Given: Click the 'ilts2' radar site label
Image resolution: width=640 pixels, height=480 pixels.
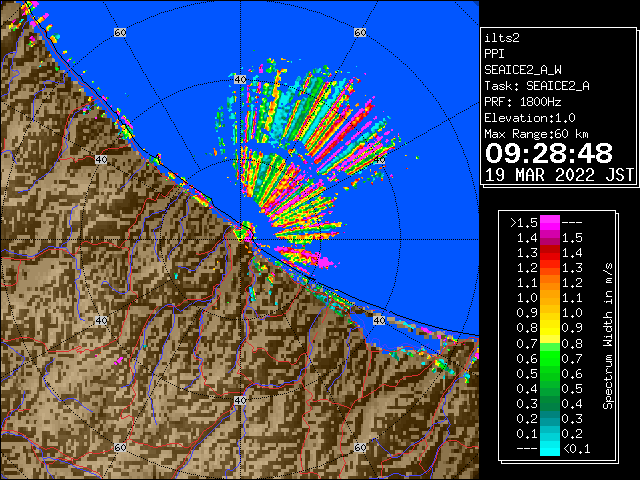Looking at the screenshot, I should point(502,38).
